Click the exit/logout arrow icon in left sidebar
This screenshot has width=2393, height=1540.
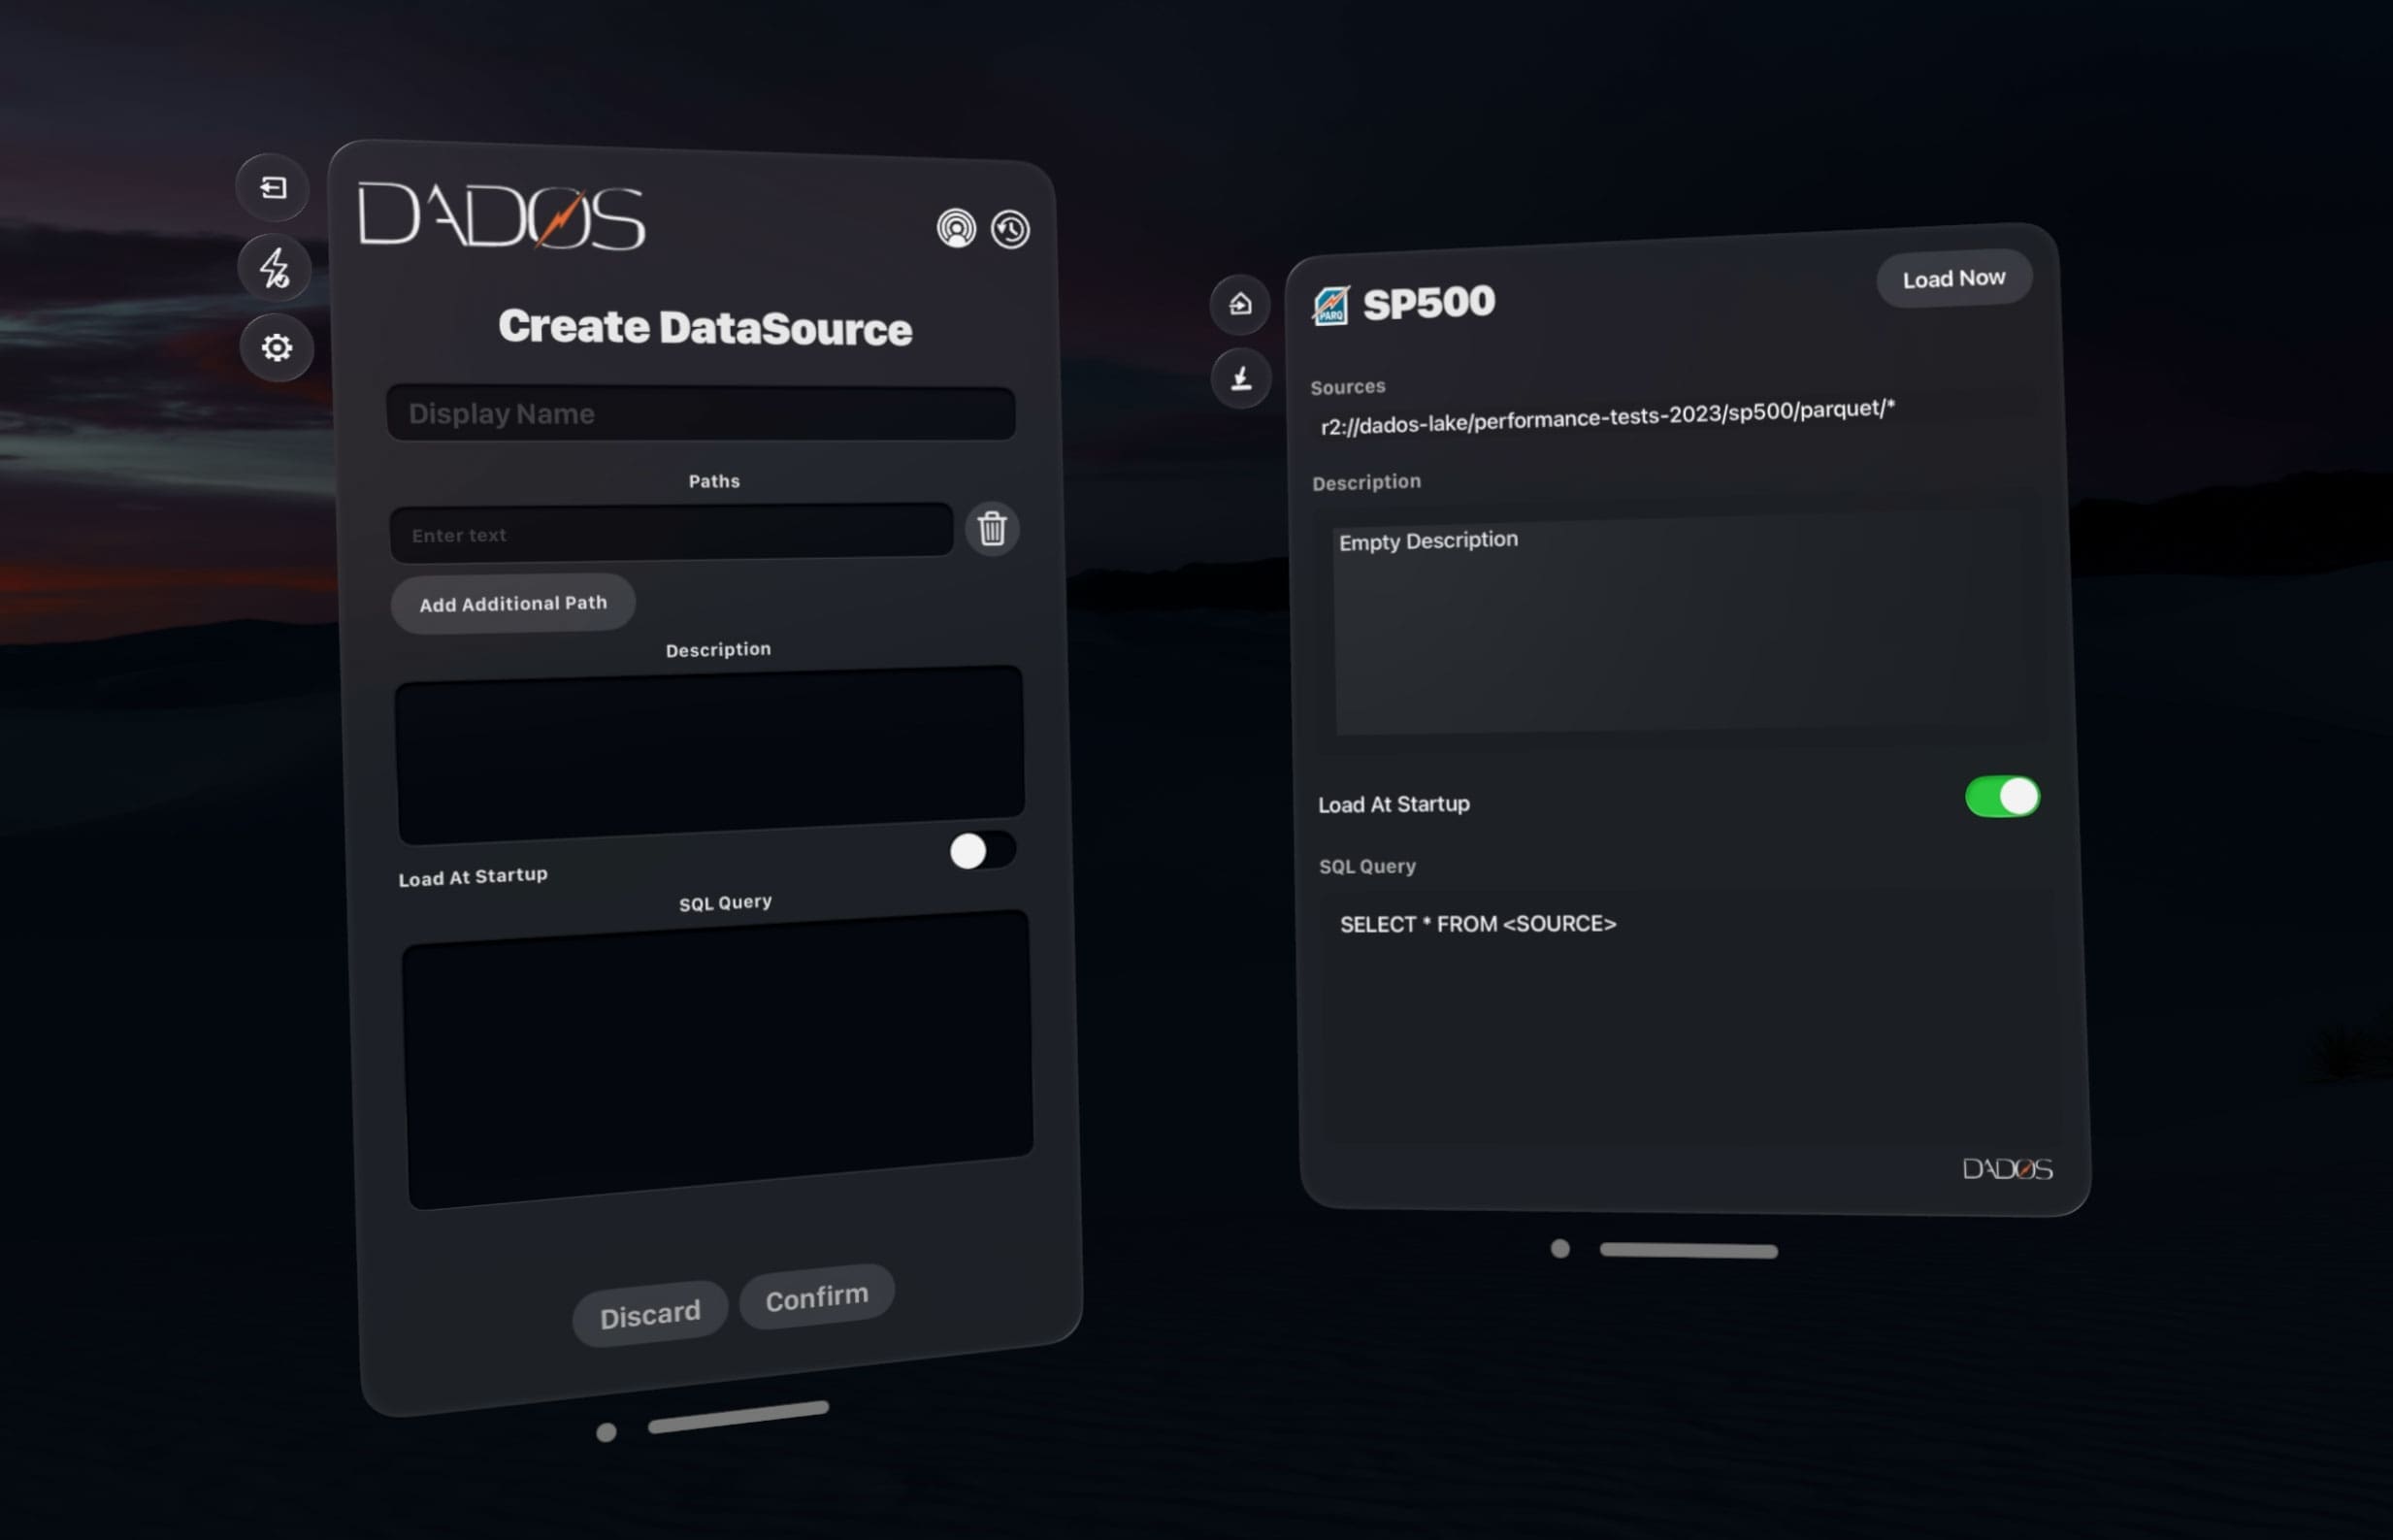[272, 188]
